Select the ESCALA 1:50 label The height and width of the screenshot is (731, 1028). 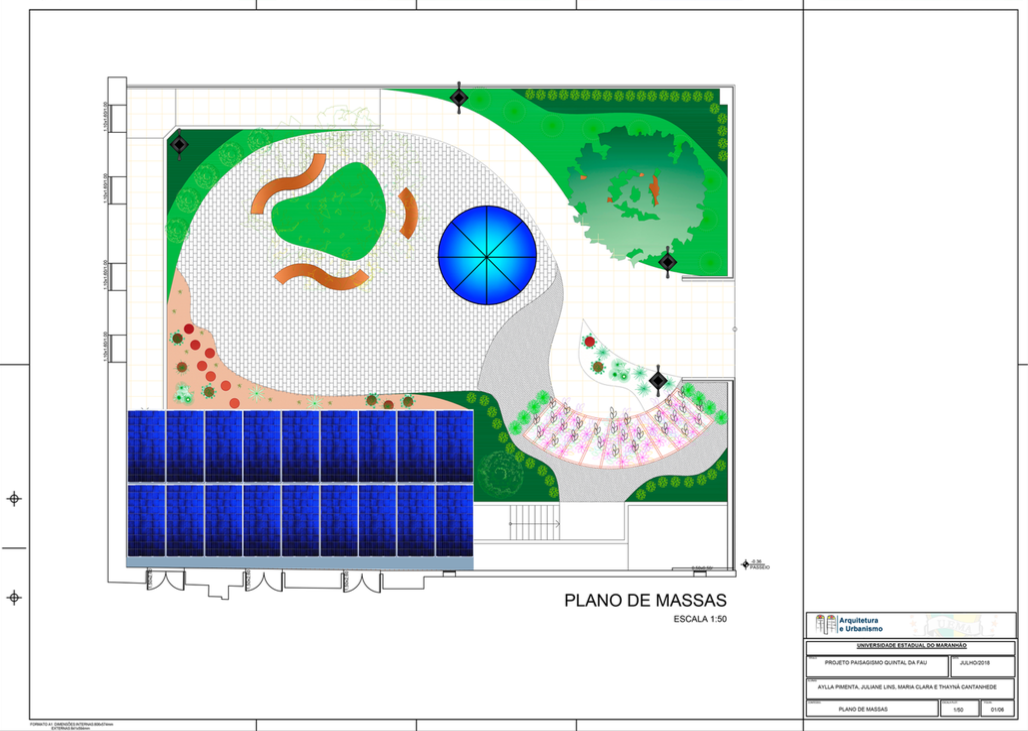[700, 619]
